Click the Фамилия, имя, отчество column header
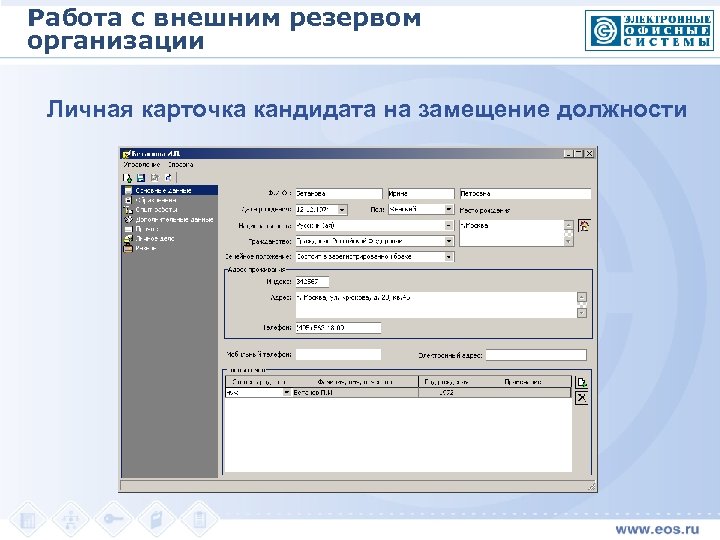This screenshot has height=540, width=720. tap(355, 382)
